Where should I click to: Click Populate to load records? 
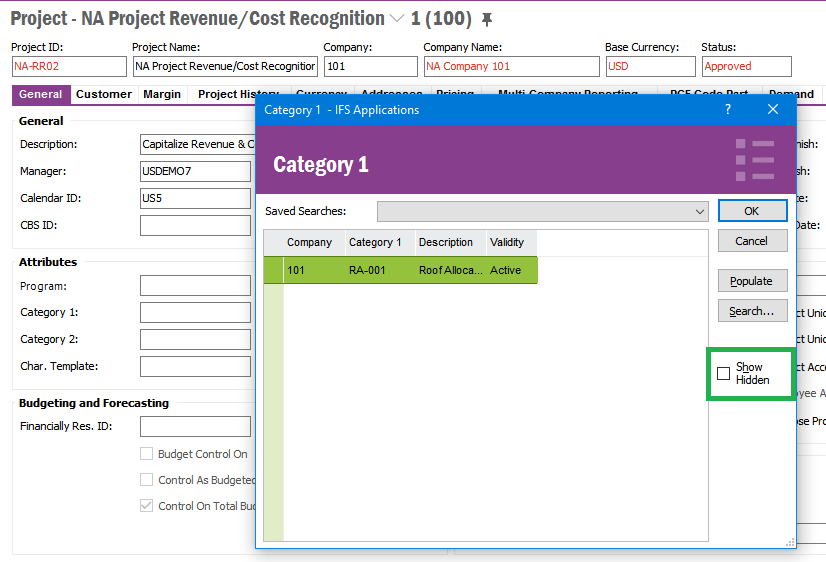coord(752,281)
